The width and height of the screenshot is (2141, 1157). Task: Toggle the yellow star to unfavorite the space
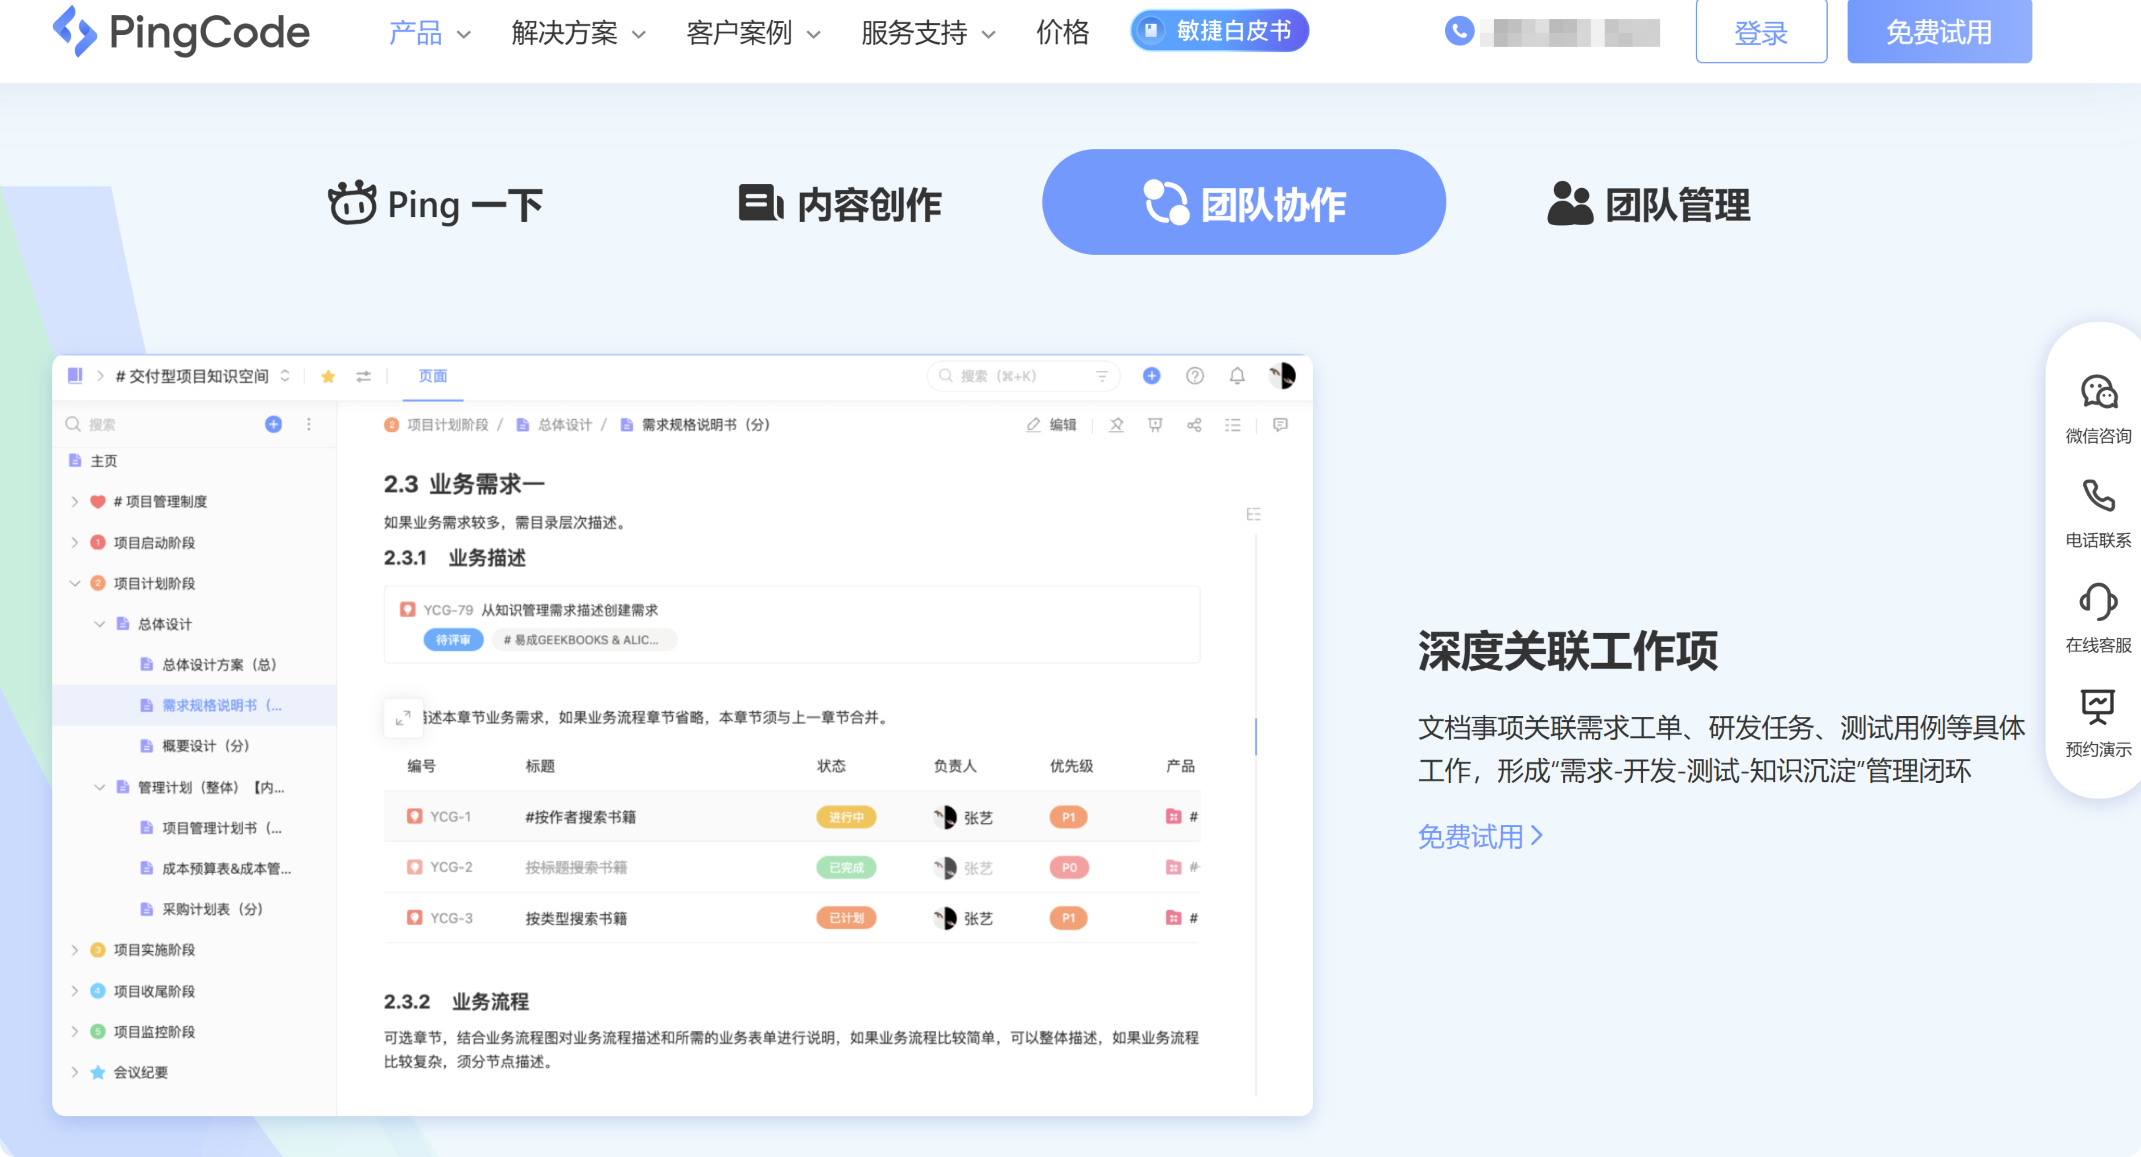[x=328, y=376]
